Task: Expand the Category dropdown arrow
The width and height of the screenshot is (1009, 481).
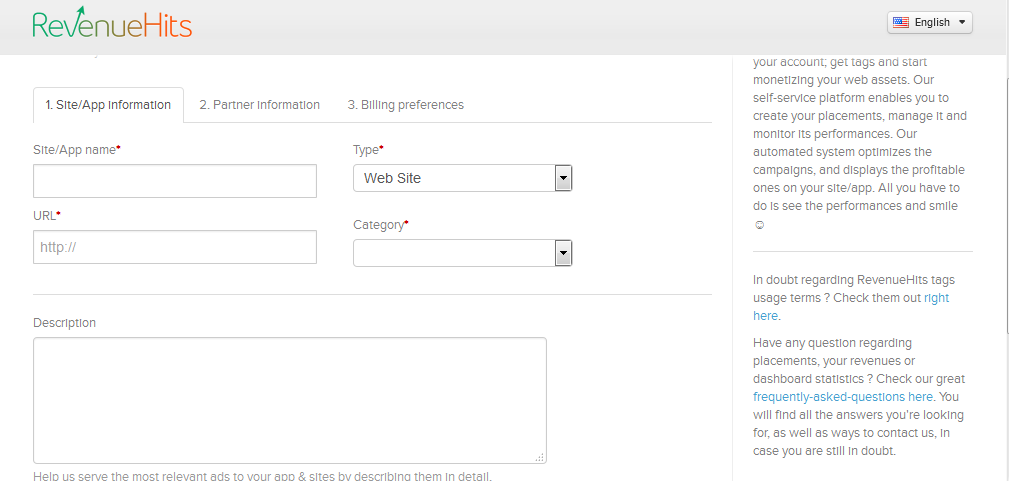Action: click(x=563, y=253)
